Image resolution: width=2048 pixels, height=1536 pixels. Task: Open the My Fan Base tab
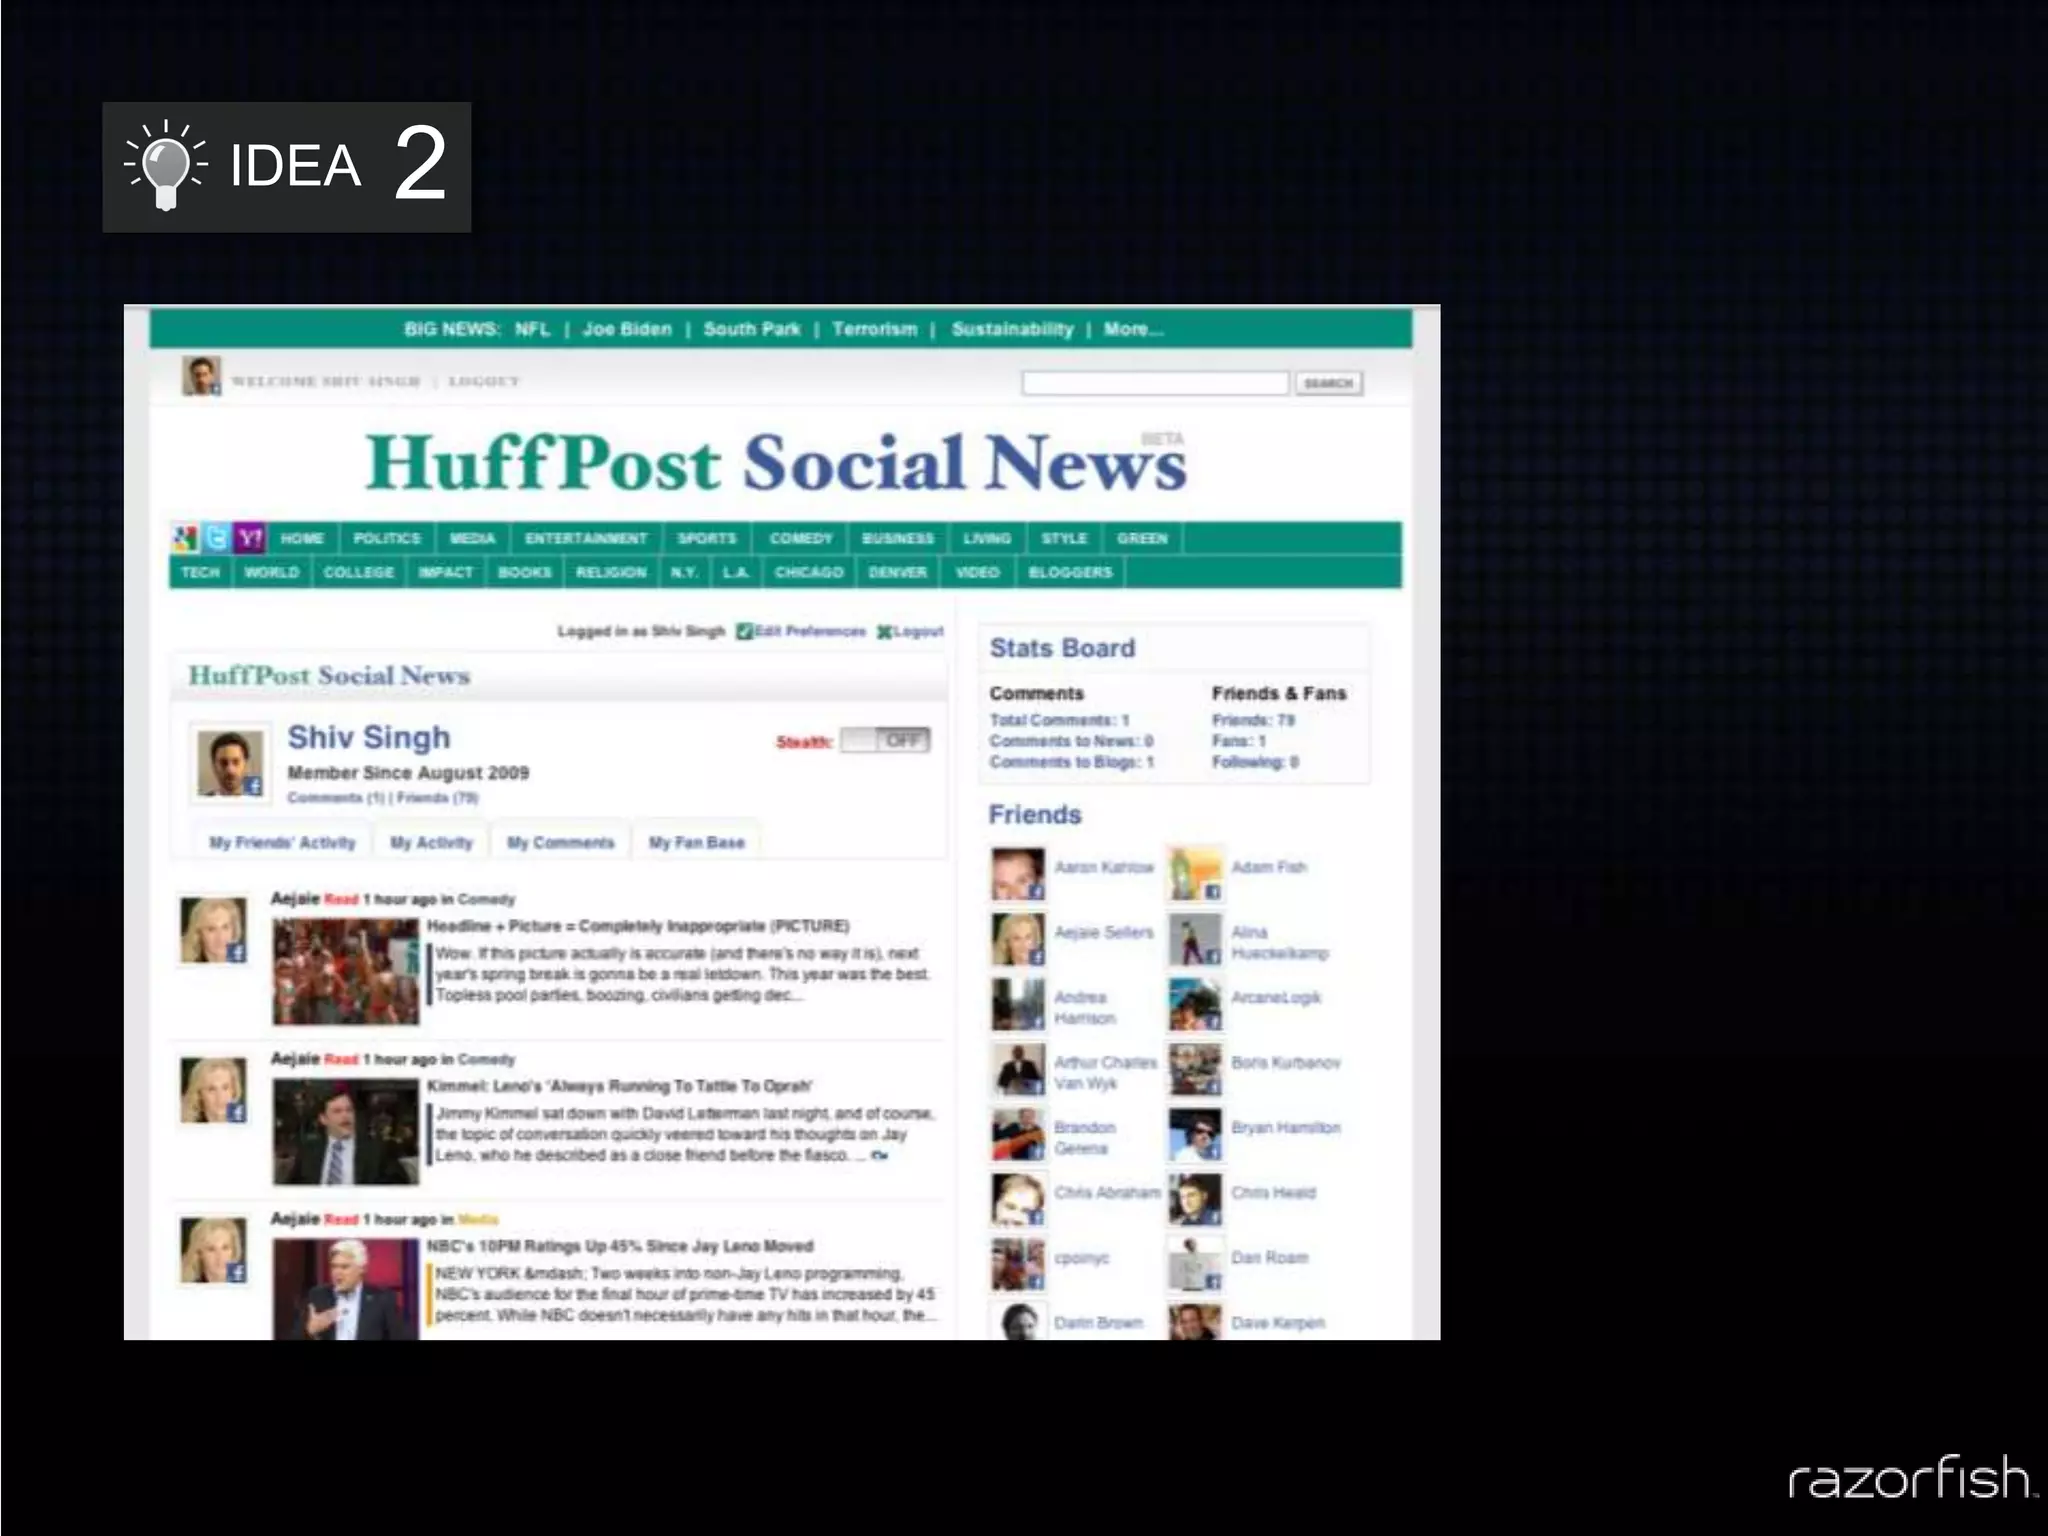(696, 842)
